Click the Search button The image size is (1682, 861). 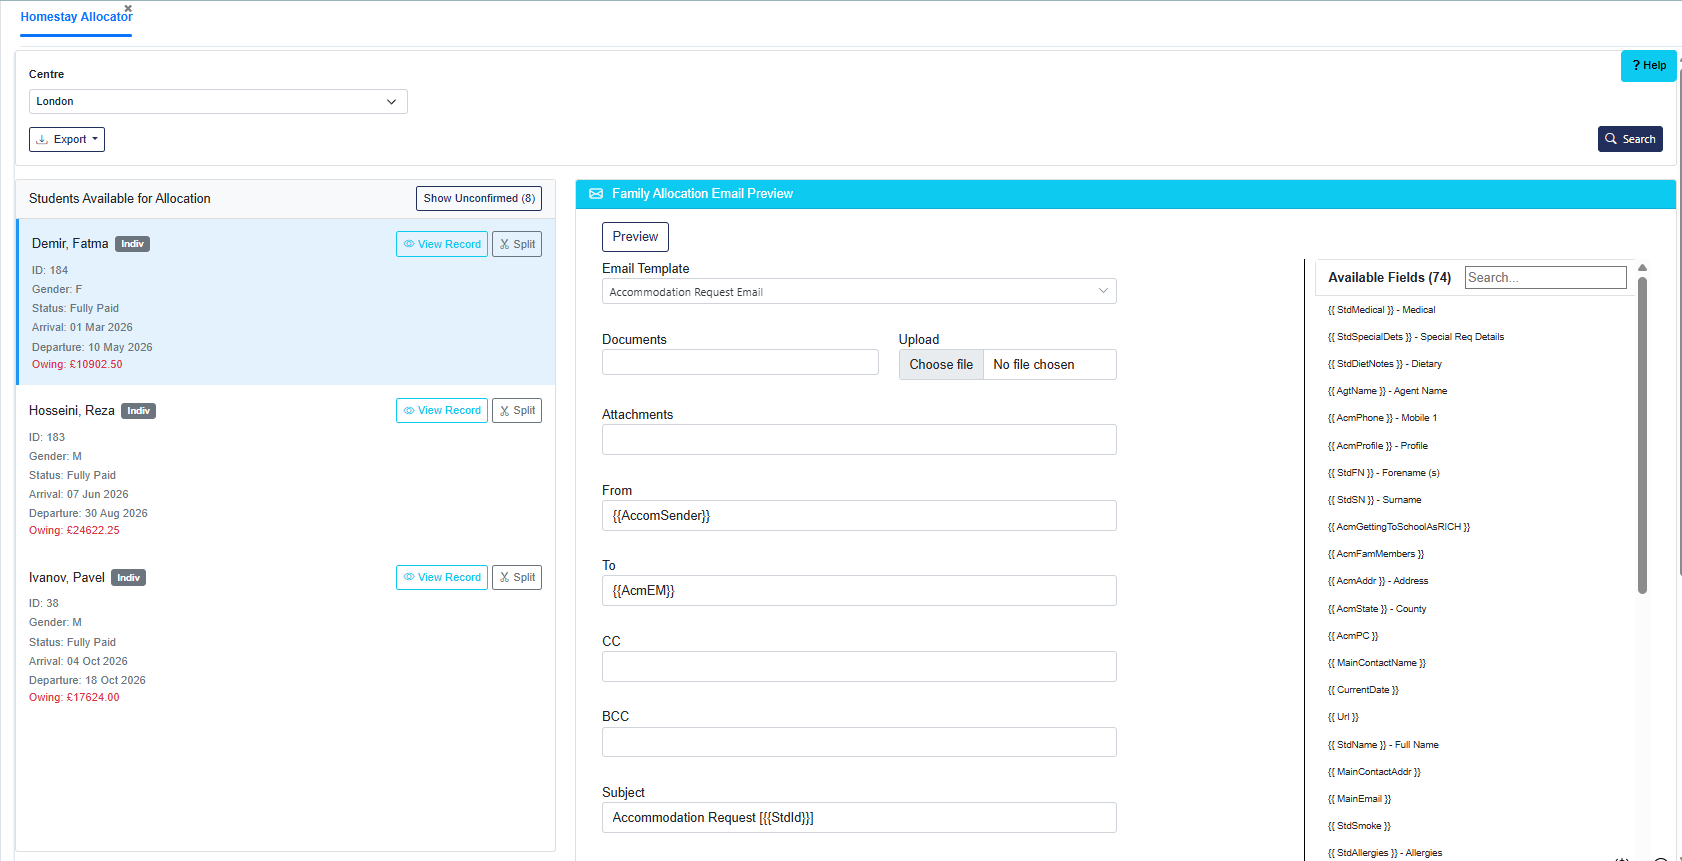1630,139
